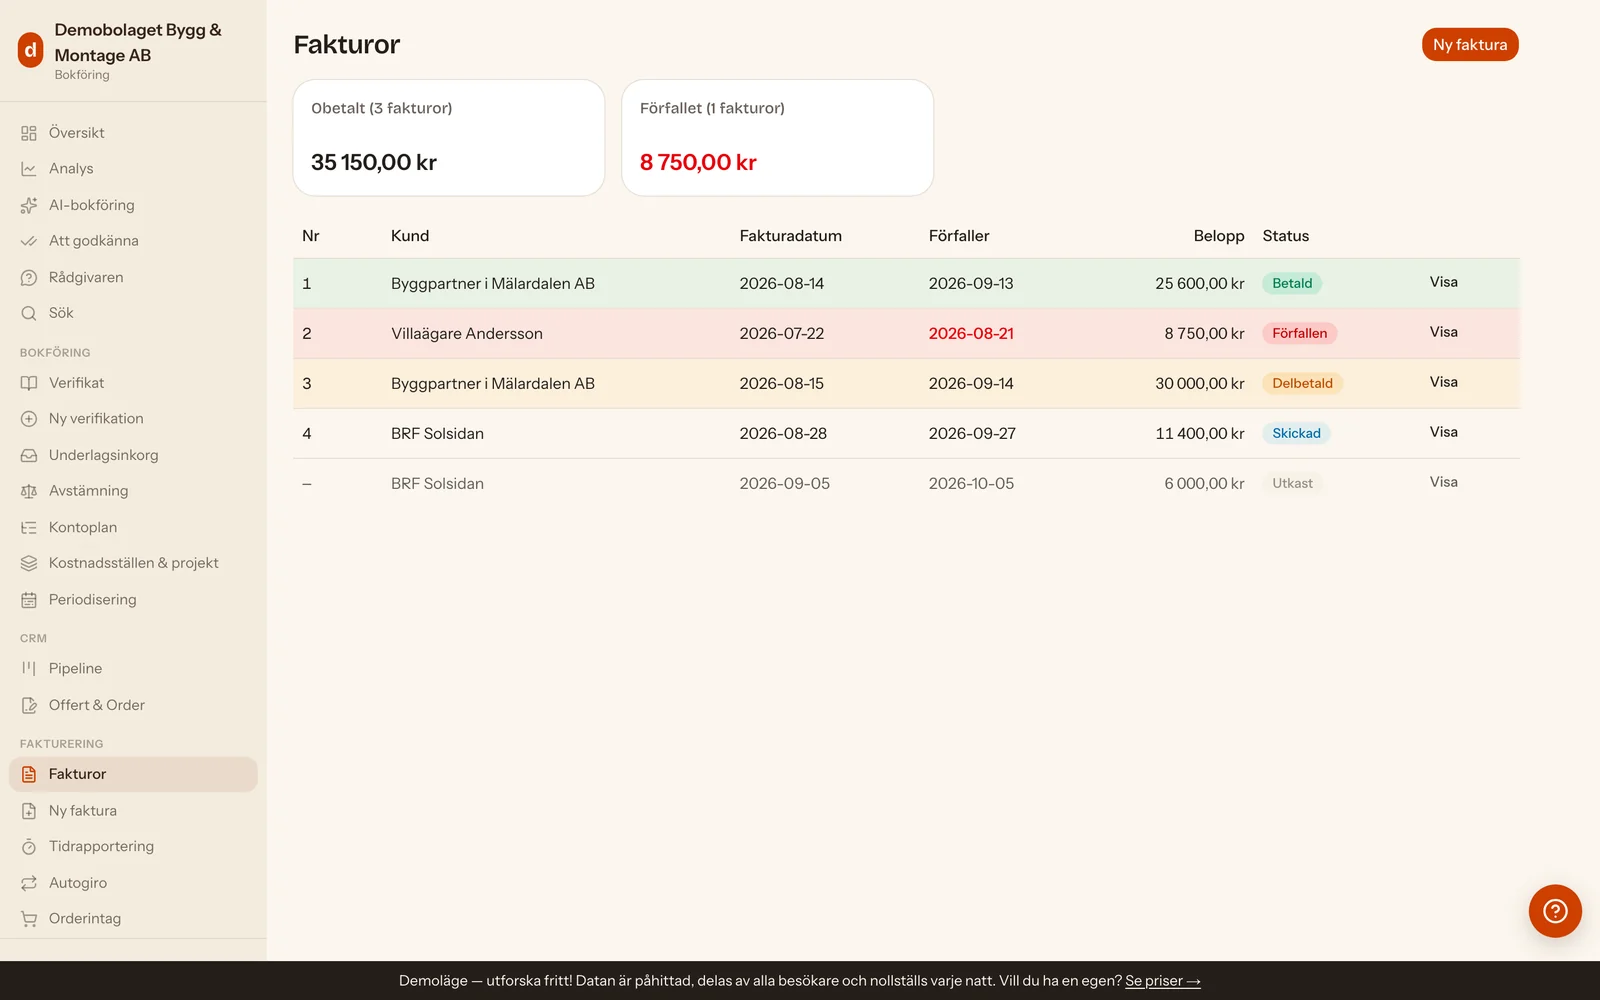Click the red due date 2026-08-21
Viewport: 1600px width, 1000px height.
click(971, 334)
